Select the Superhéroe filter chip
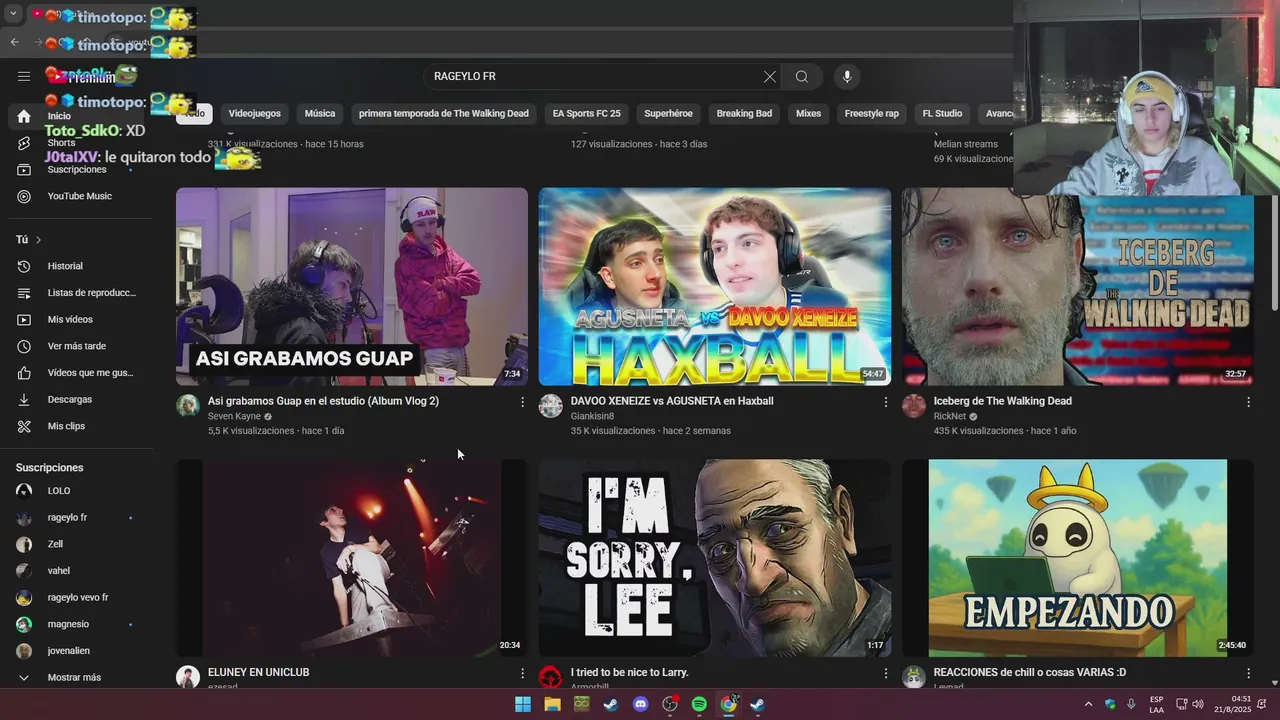Viewport: 1280px width, 720px height. (668, 114)
